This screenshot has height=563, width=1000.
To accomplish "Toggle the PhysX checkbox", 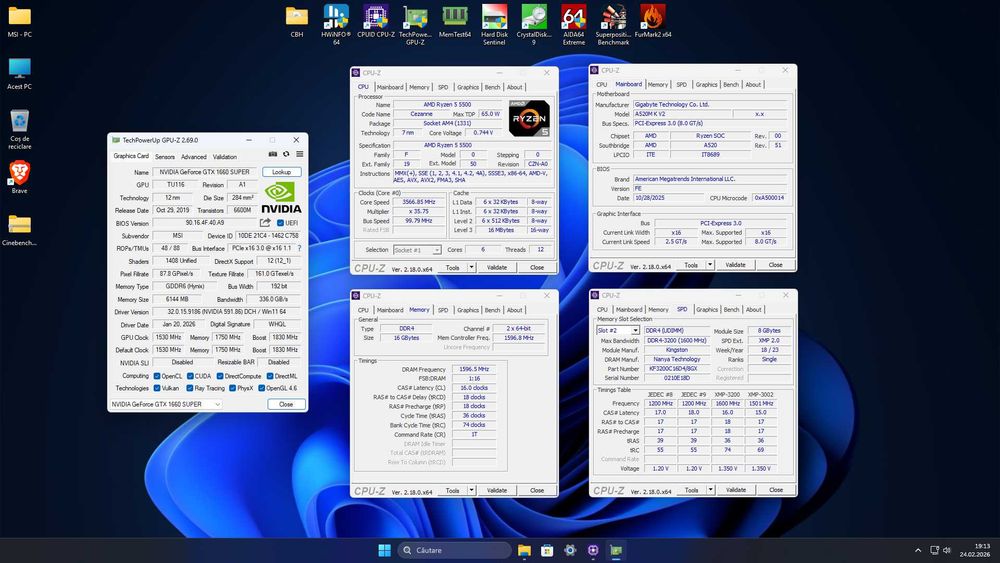I will click(x=232, y=388).
